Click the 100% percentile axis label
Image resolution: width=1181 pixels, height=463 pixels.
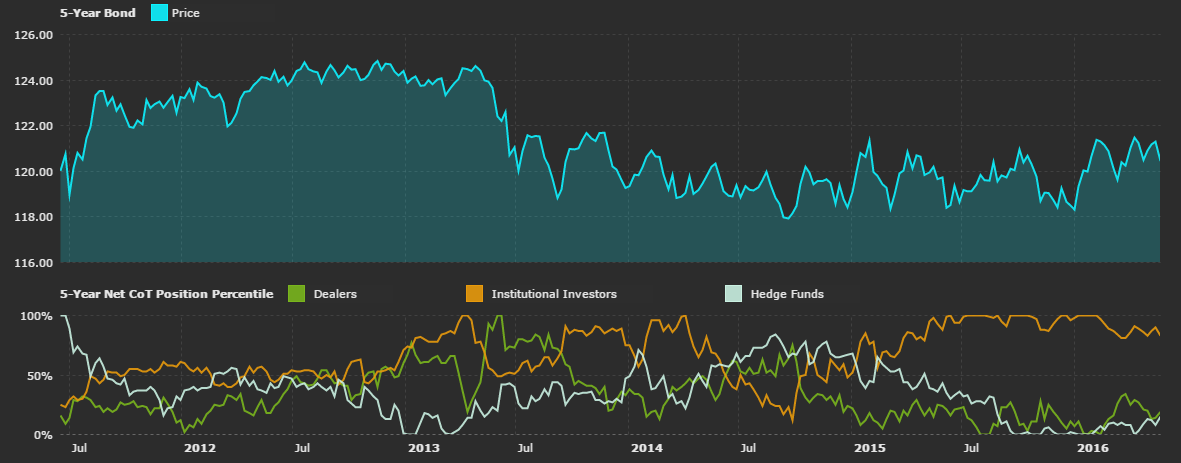click(37, 315)
